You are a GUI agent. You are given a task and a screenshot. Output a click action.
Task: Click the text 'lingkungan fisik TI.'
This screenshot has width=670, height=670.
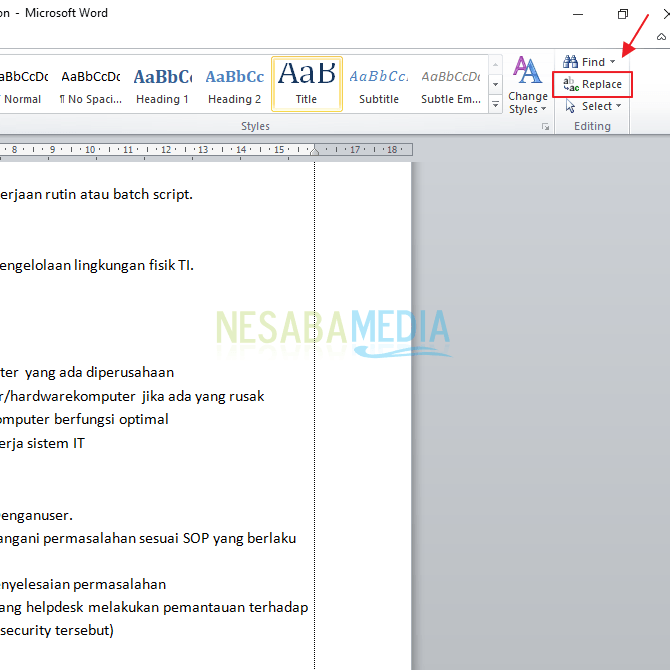[134, 265]
